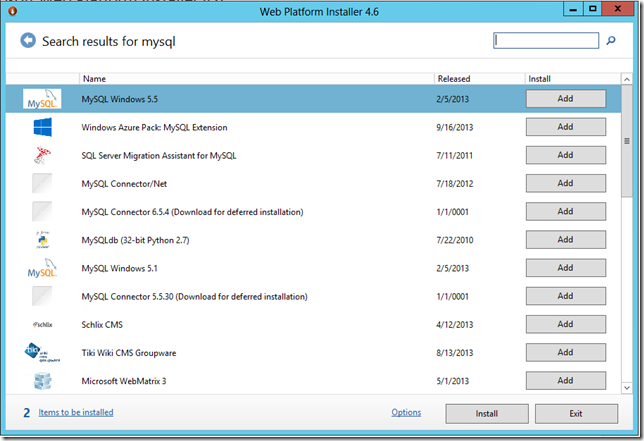Select MySQL Connector 5.5.30 deferred installation text
The image size is (644, 441).
coord(194,296)
